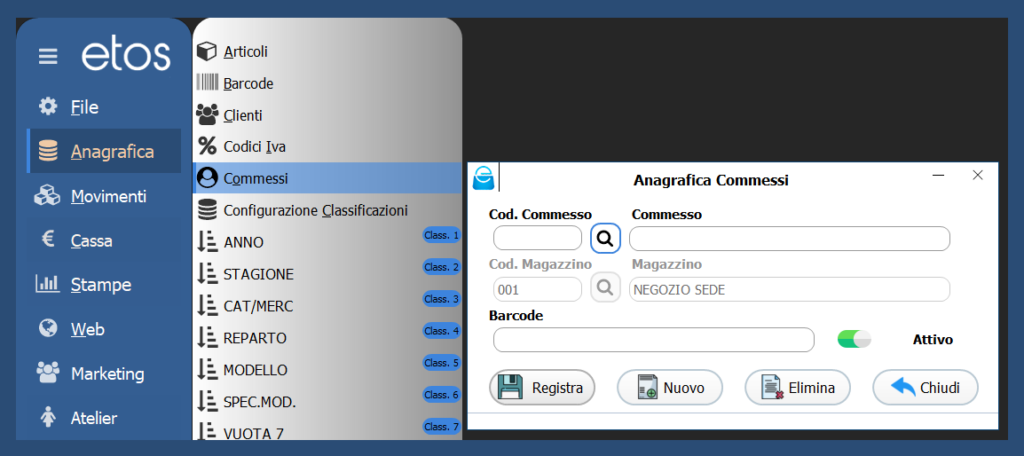Select the STAGIONE classification entry
The width and height of the screenshot is (1024, 456).
(327, 274)
